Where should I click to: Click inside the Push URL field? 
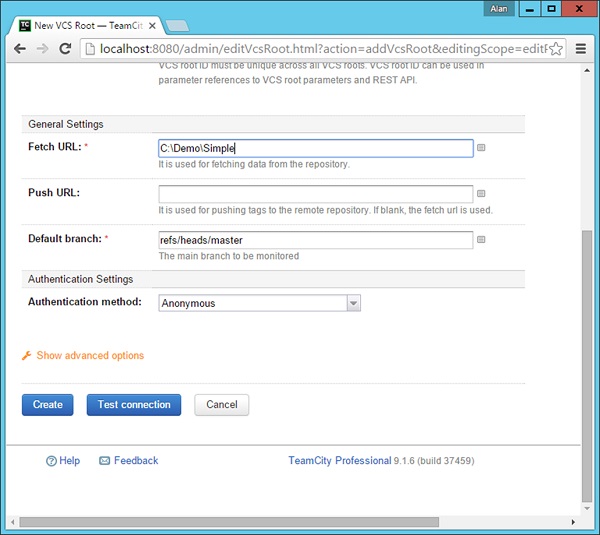click(x=315, y=194)
